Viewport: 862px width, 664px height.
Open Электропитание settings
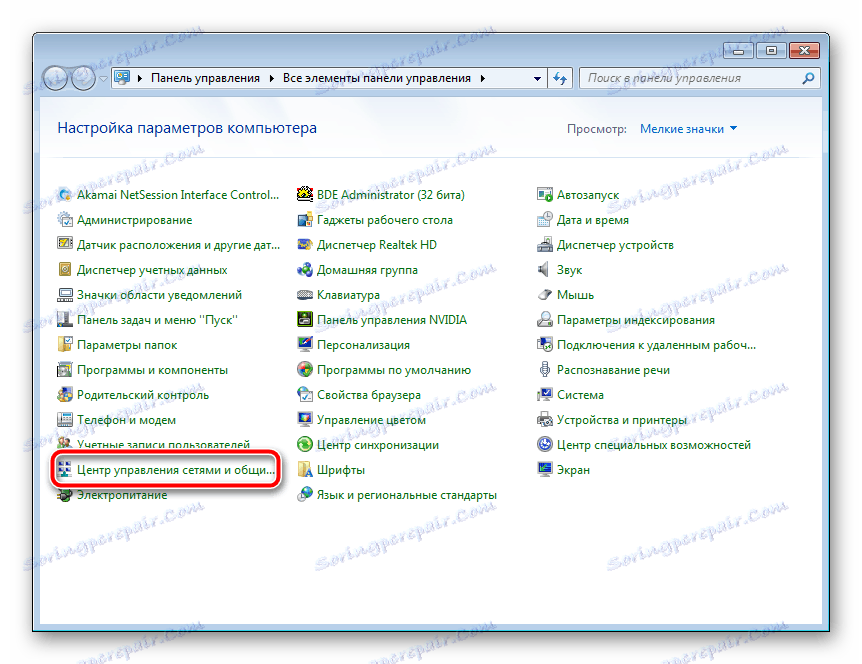[x=116, y=494]
